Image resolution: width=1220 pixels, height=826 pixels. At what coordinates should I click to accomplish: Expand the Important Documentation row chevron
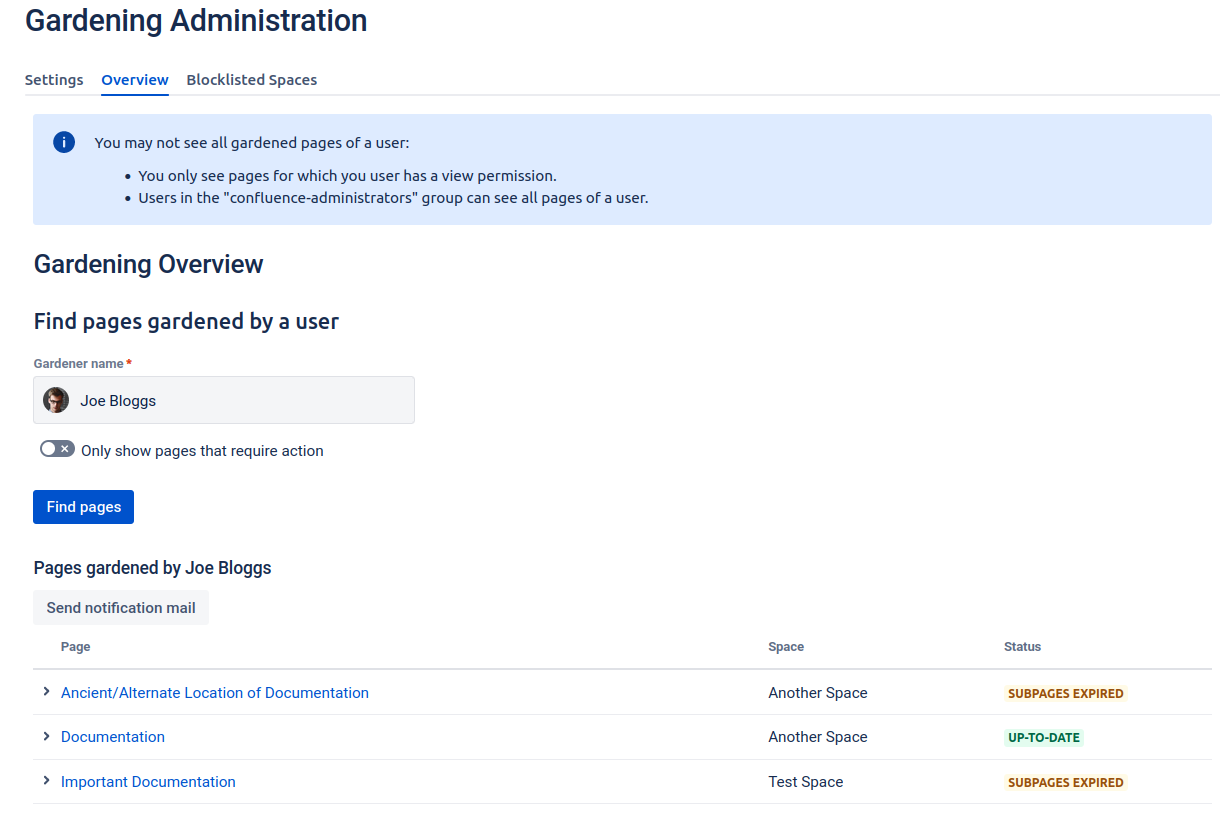46,781
